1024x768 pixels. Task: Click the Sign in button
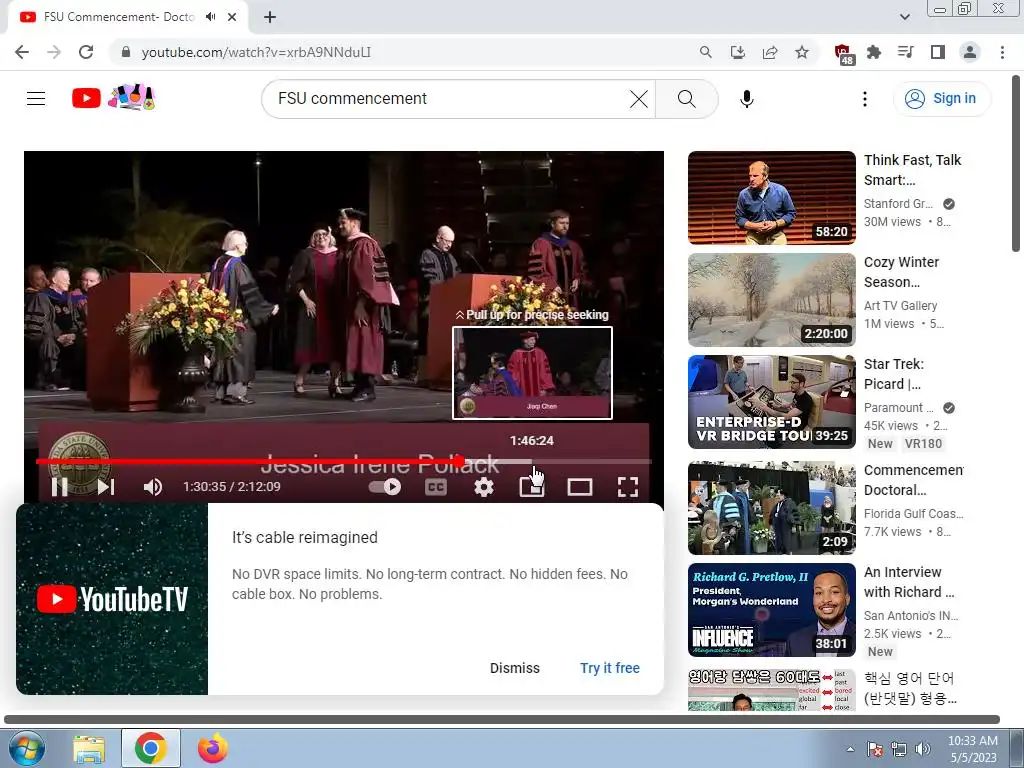[x=941, y=99]
